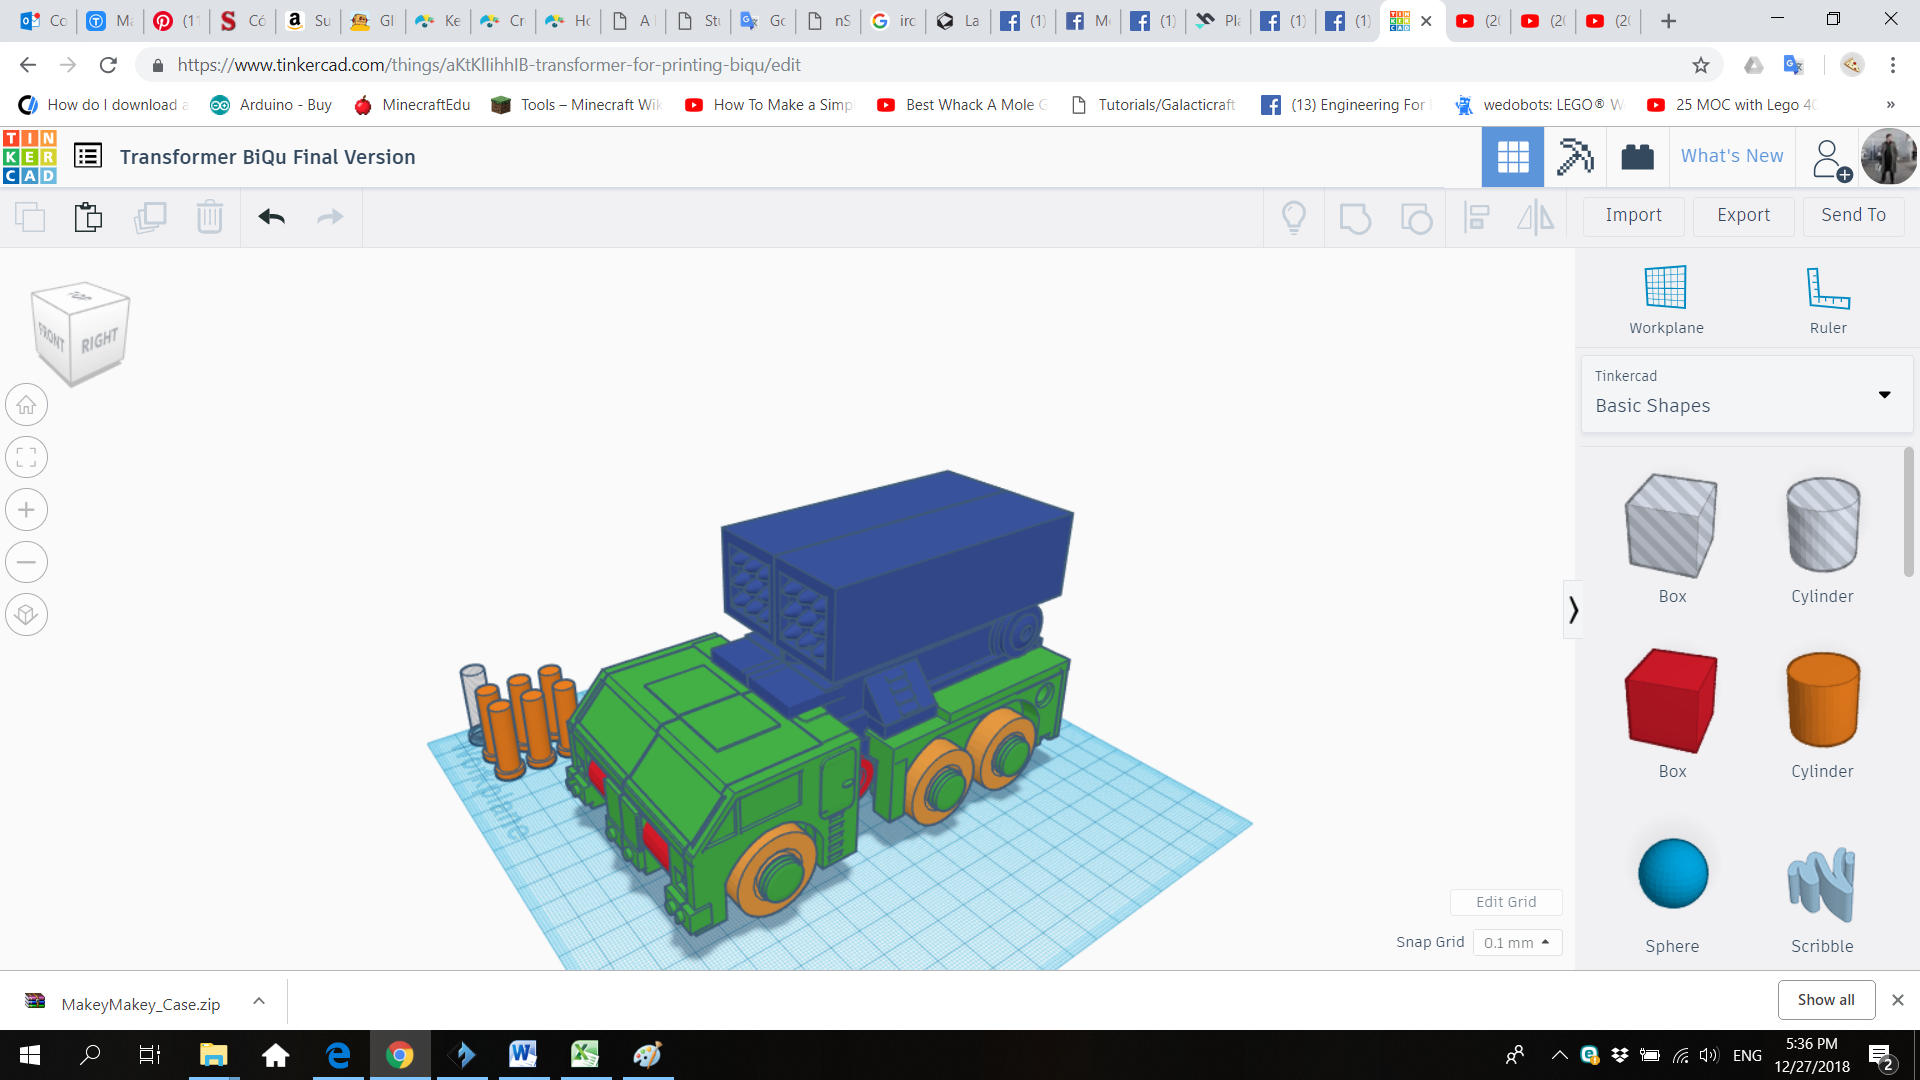Click the shapes panel scrollbar
Screen dimensions: 1920x1080
[x=1908, y=512]
